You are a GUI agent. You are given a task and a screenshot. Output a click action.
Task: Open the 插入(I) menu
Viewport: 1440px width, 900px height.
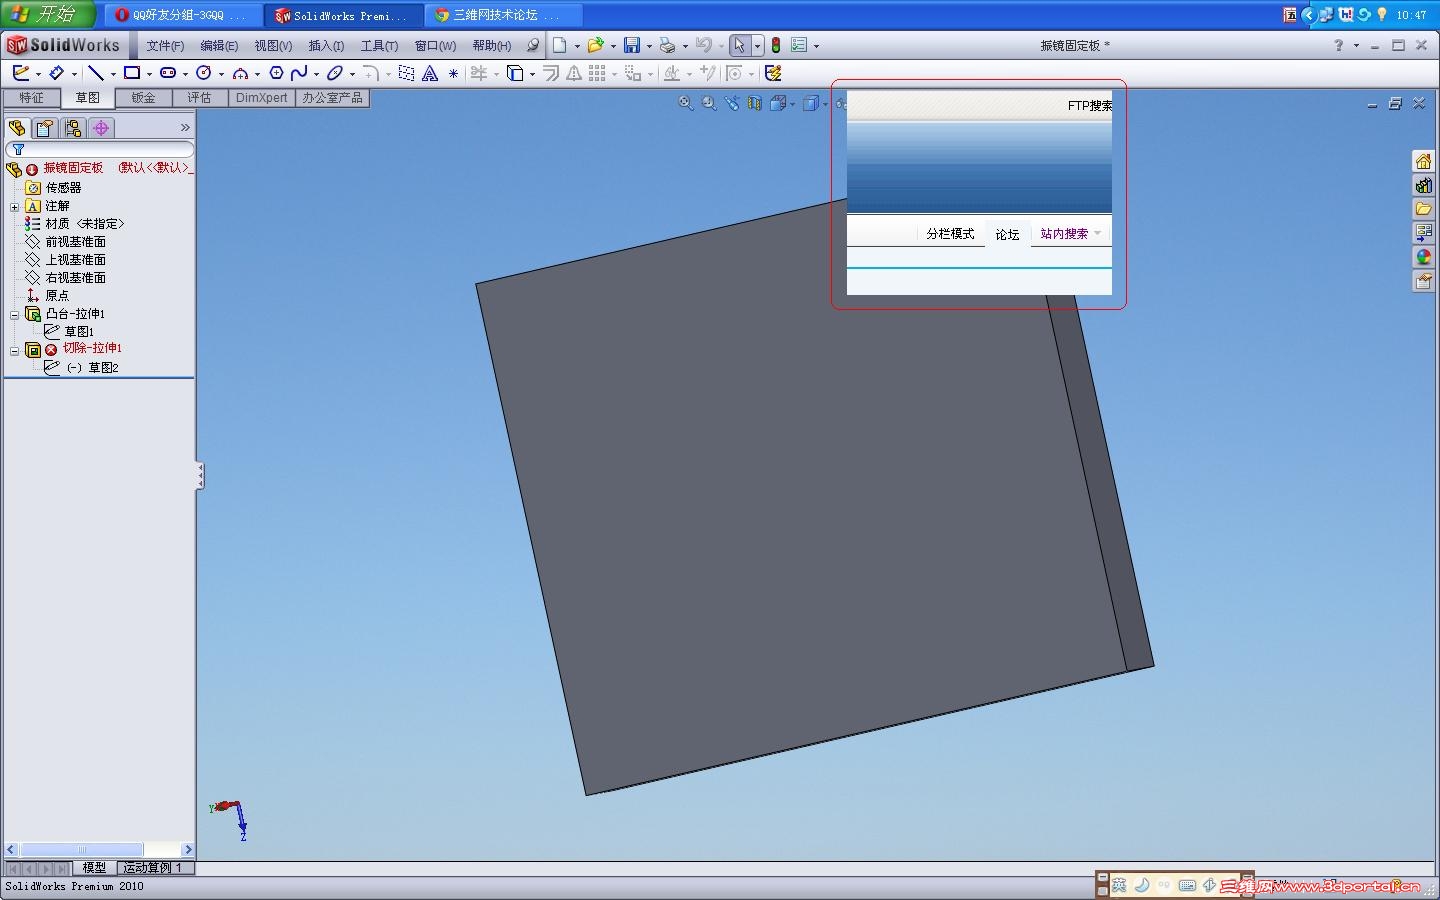[x=326, y=46]
